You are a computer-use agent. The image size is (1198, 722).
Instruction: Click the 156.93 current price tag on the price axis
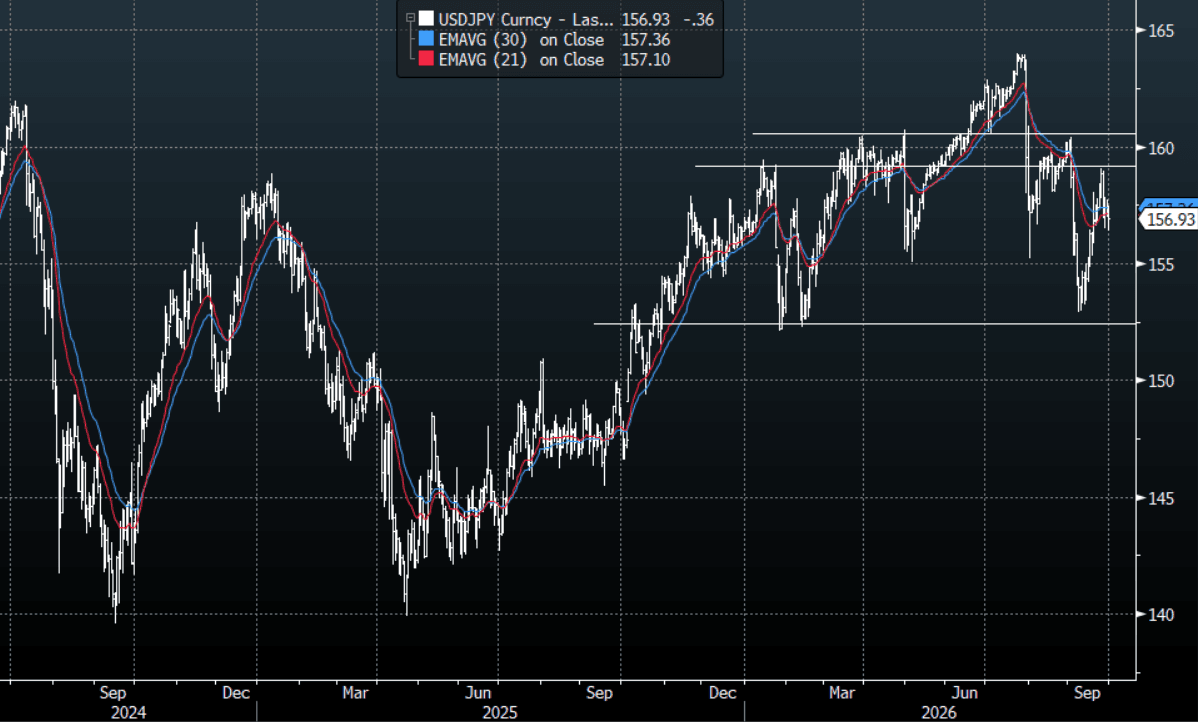1169,220
